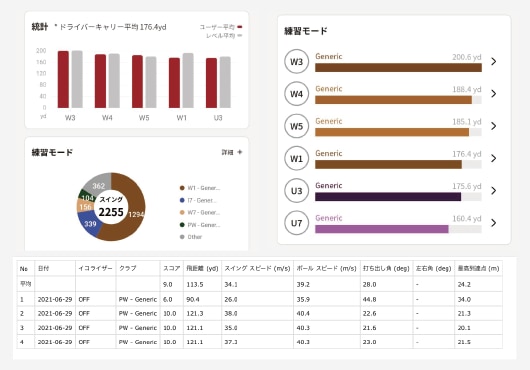Select the U7 club circle icon
This screenshot has height=370, width=530.
click(x=296, y=223)
